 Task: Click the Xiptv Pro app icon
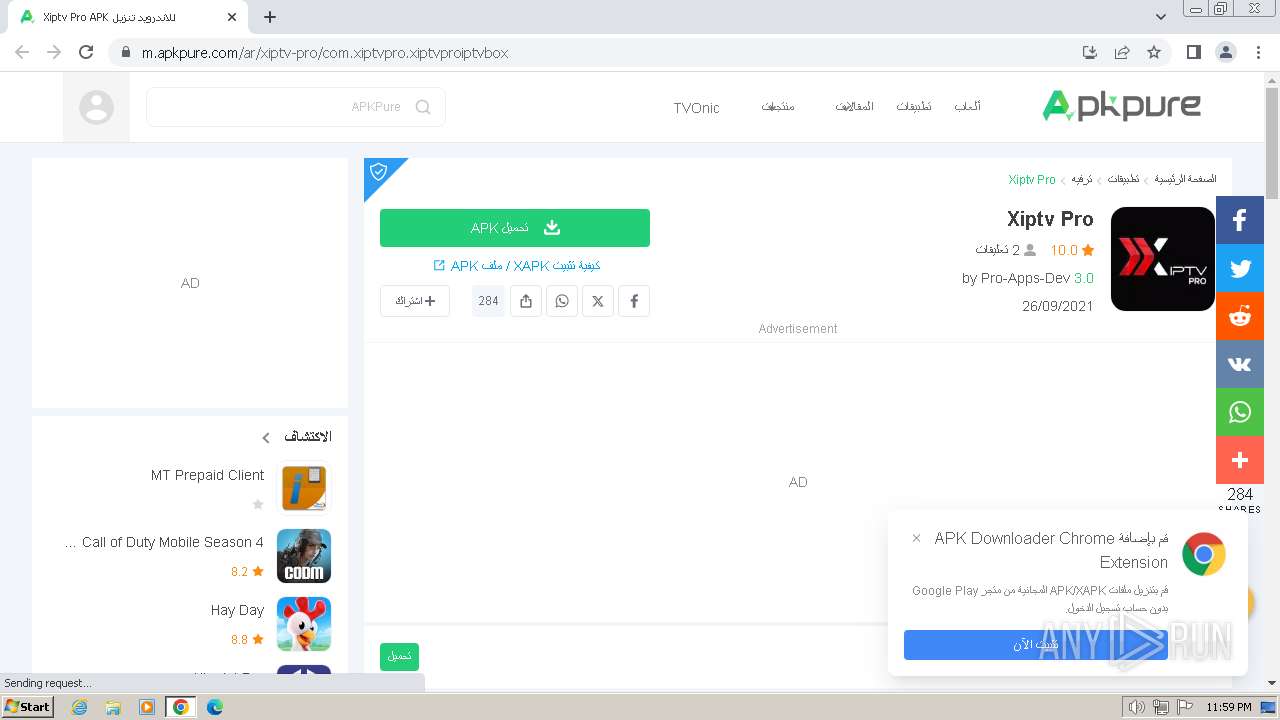[1163, 259]
